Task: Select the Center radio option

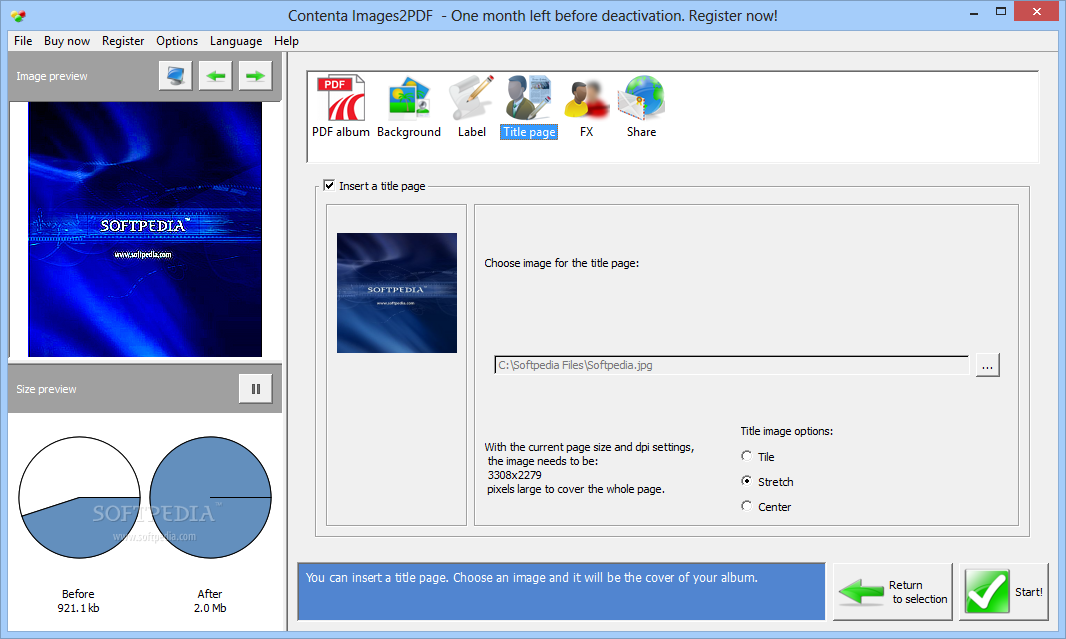Action: click(746, 506)
